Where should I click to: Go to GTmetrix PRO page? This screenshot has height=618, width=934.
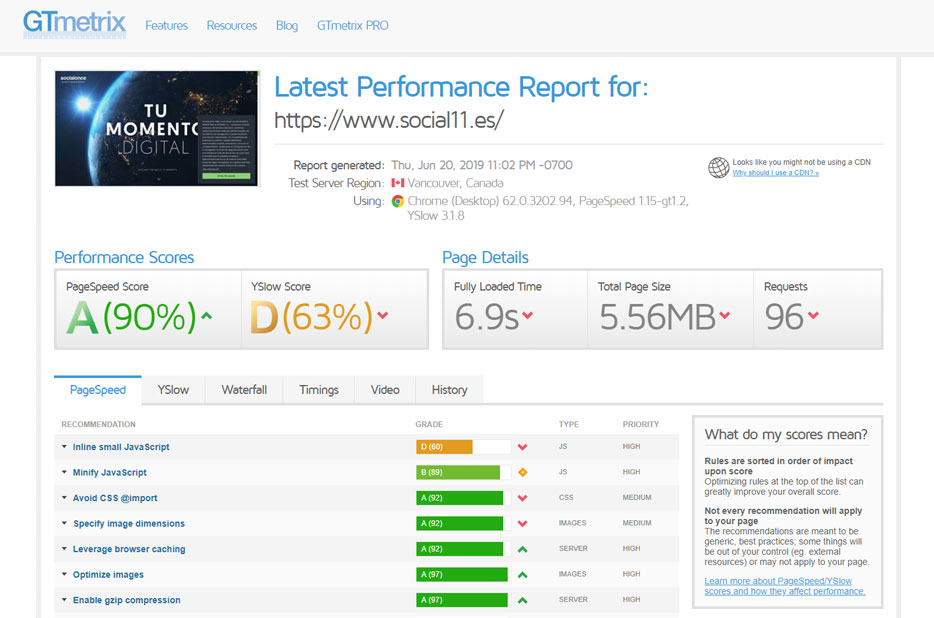pyautogui.click(x=352, y=25)
